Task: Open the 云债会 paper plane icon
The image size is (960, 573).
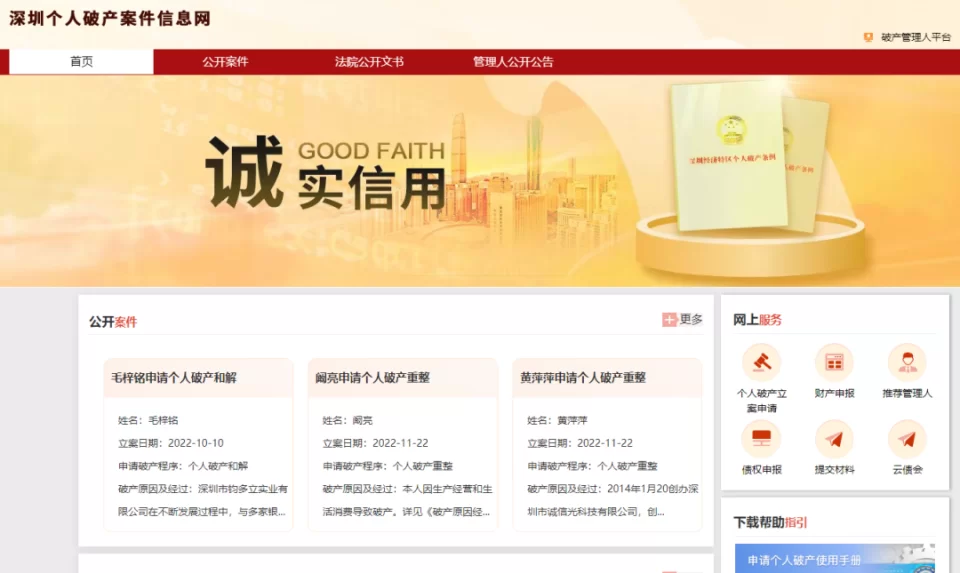Action: tap(907, 438)
